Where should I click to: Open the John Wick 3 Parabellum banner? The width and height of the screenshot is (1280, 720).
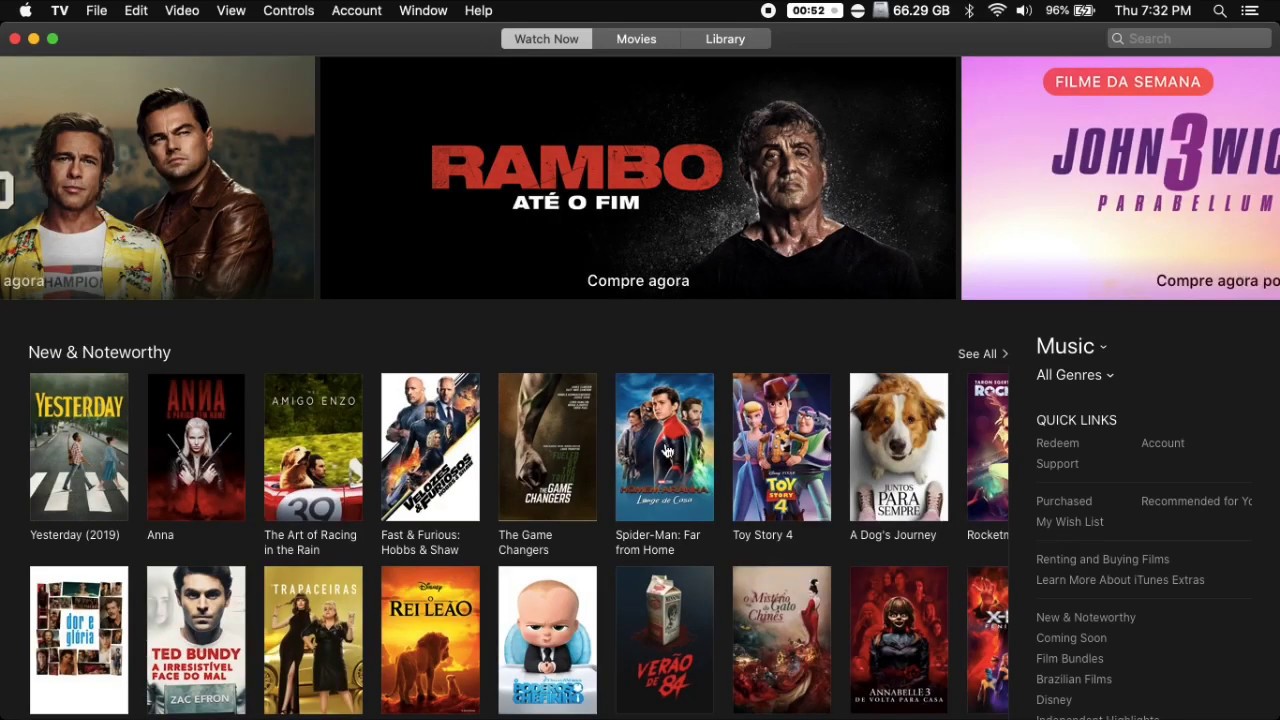tap(1120, 178)
